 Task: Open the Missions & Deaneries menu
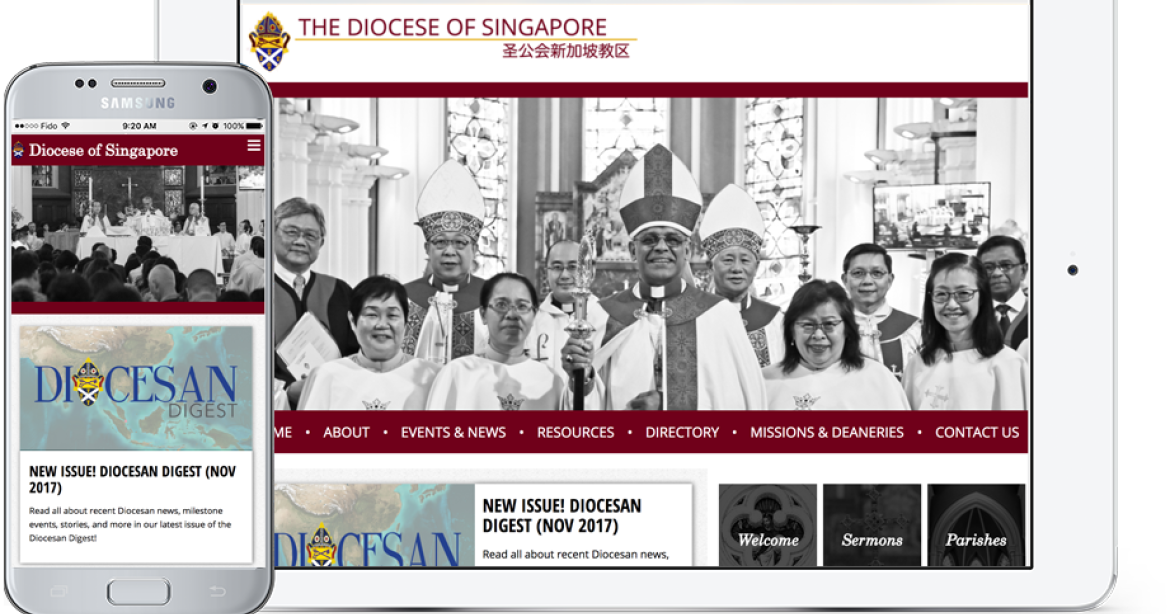click(x=827, y=432)
